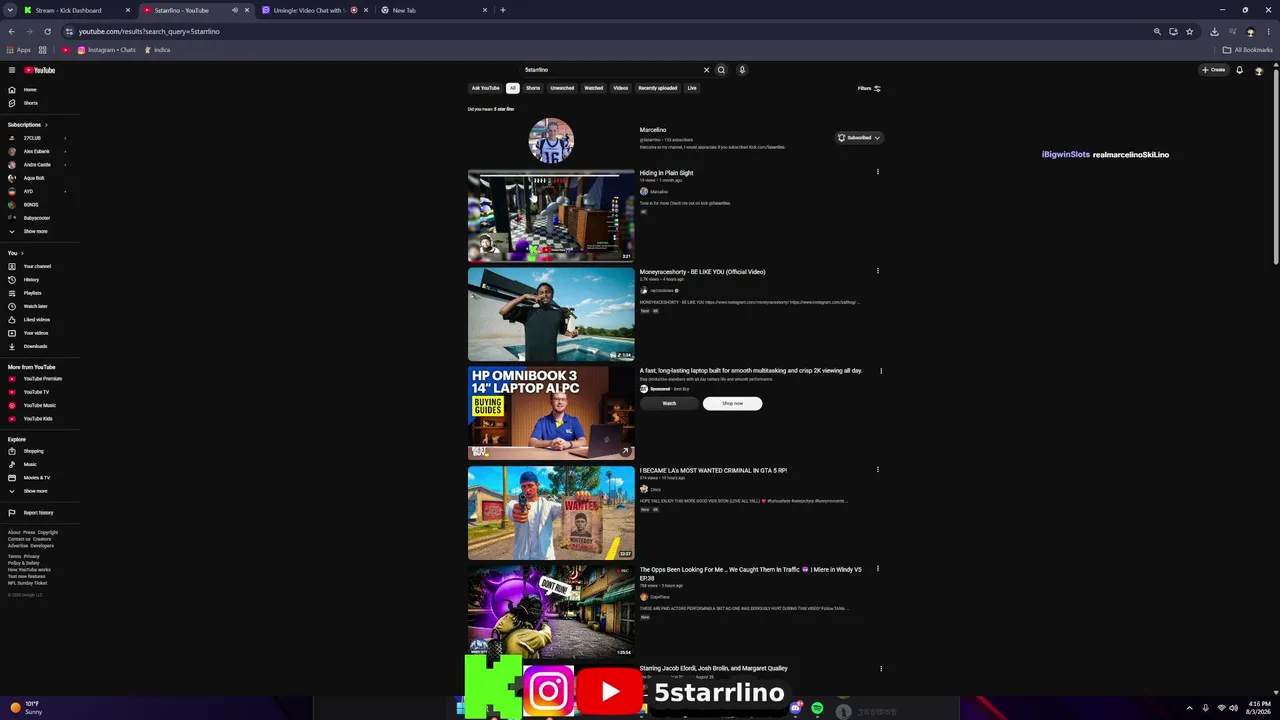Image resolution: width=1280 pixels, height=720 pixels.
Task: Open more actions for Hiding in Plain Sight
Action: click(x=878, y=172)
